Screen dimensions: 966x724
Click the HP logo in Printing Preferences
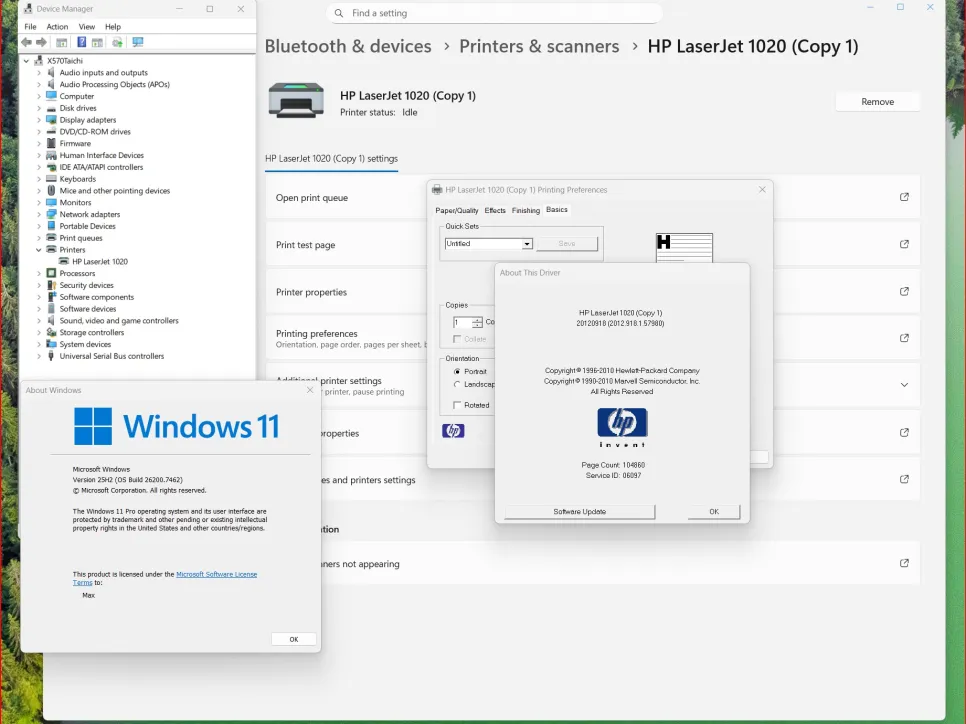pos(453,431)
